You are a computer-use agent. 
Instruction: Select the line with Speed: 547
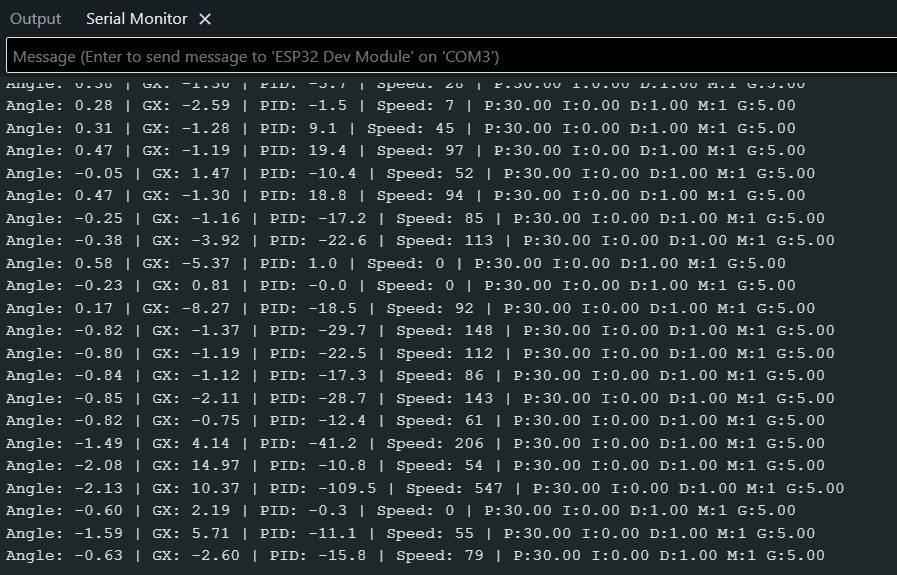coord(425,489)
